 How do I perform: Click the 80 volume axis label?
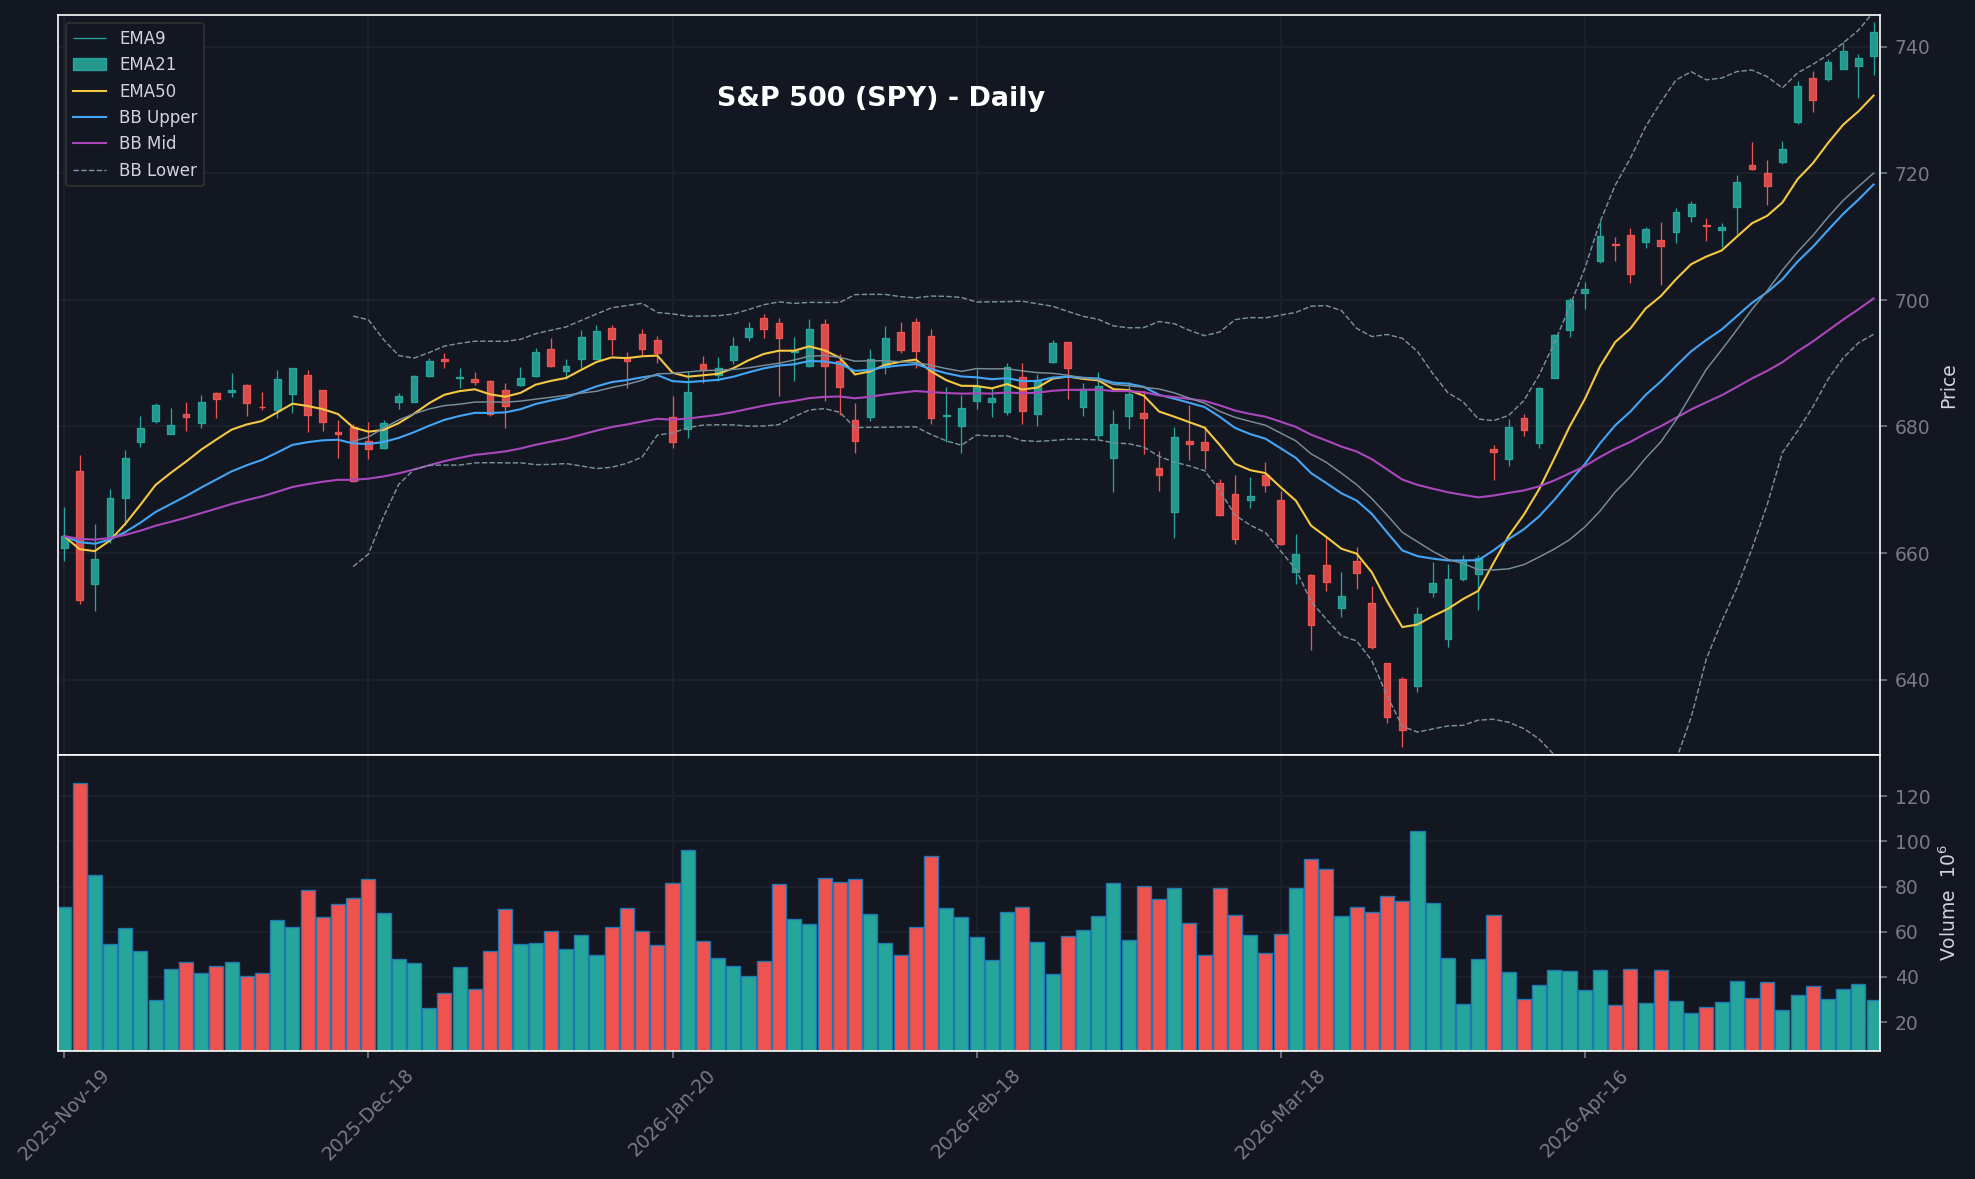[x=1904, y=887]
